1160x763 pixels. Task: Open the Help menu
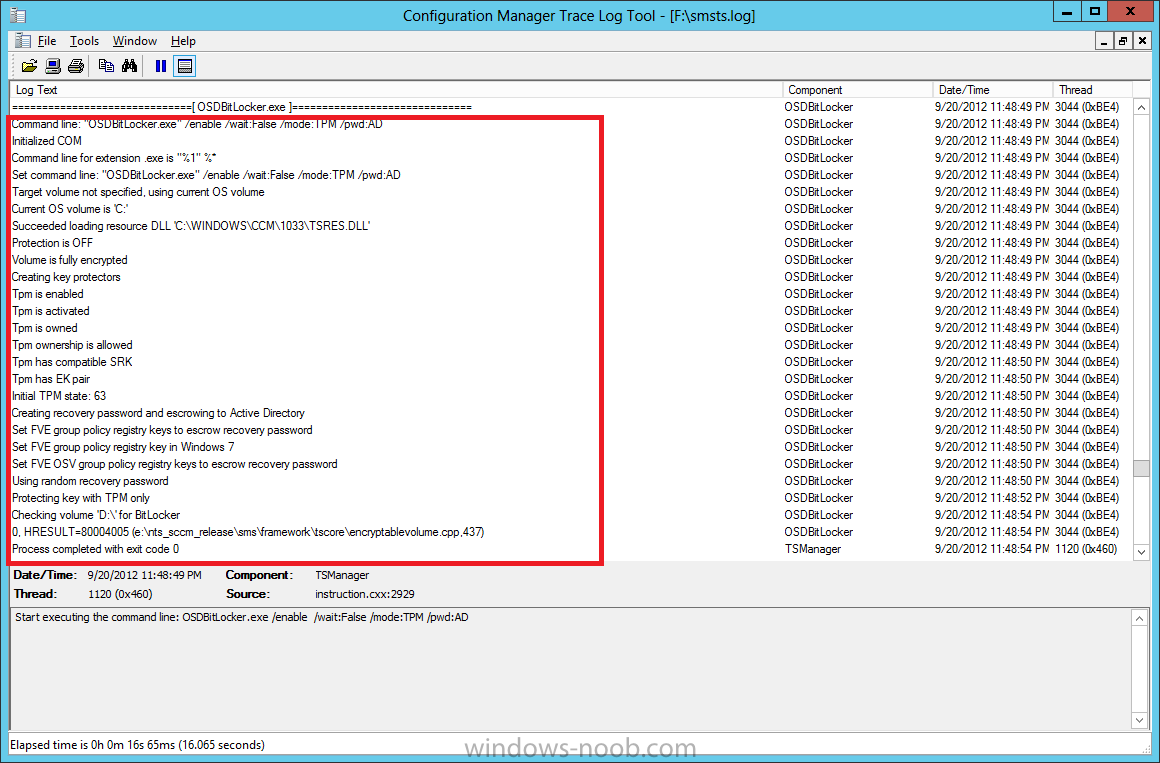[x=183, y=41]
